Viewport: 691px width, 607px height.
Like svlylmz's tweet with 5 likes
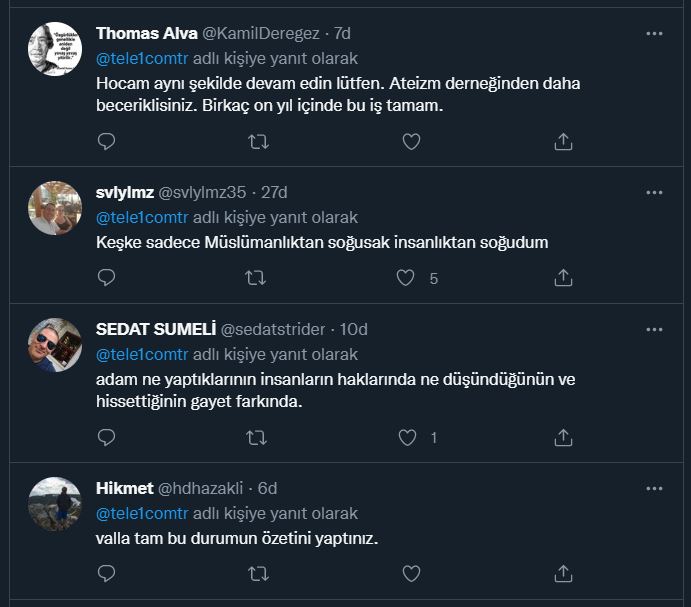pyautogui.click(x=406, y=278)
